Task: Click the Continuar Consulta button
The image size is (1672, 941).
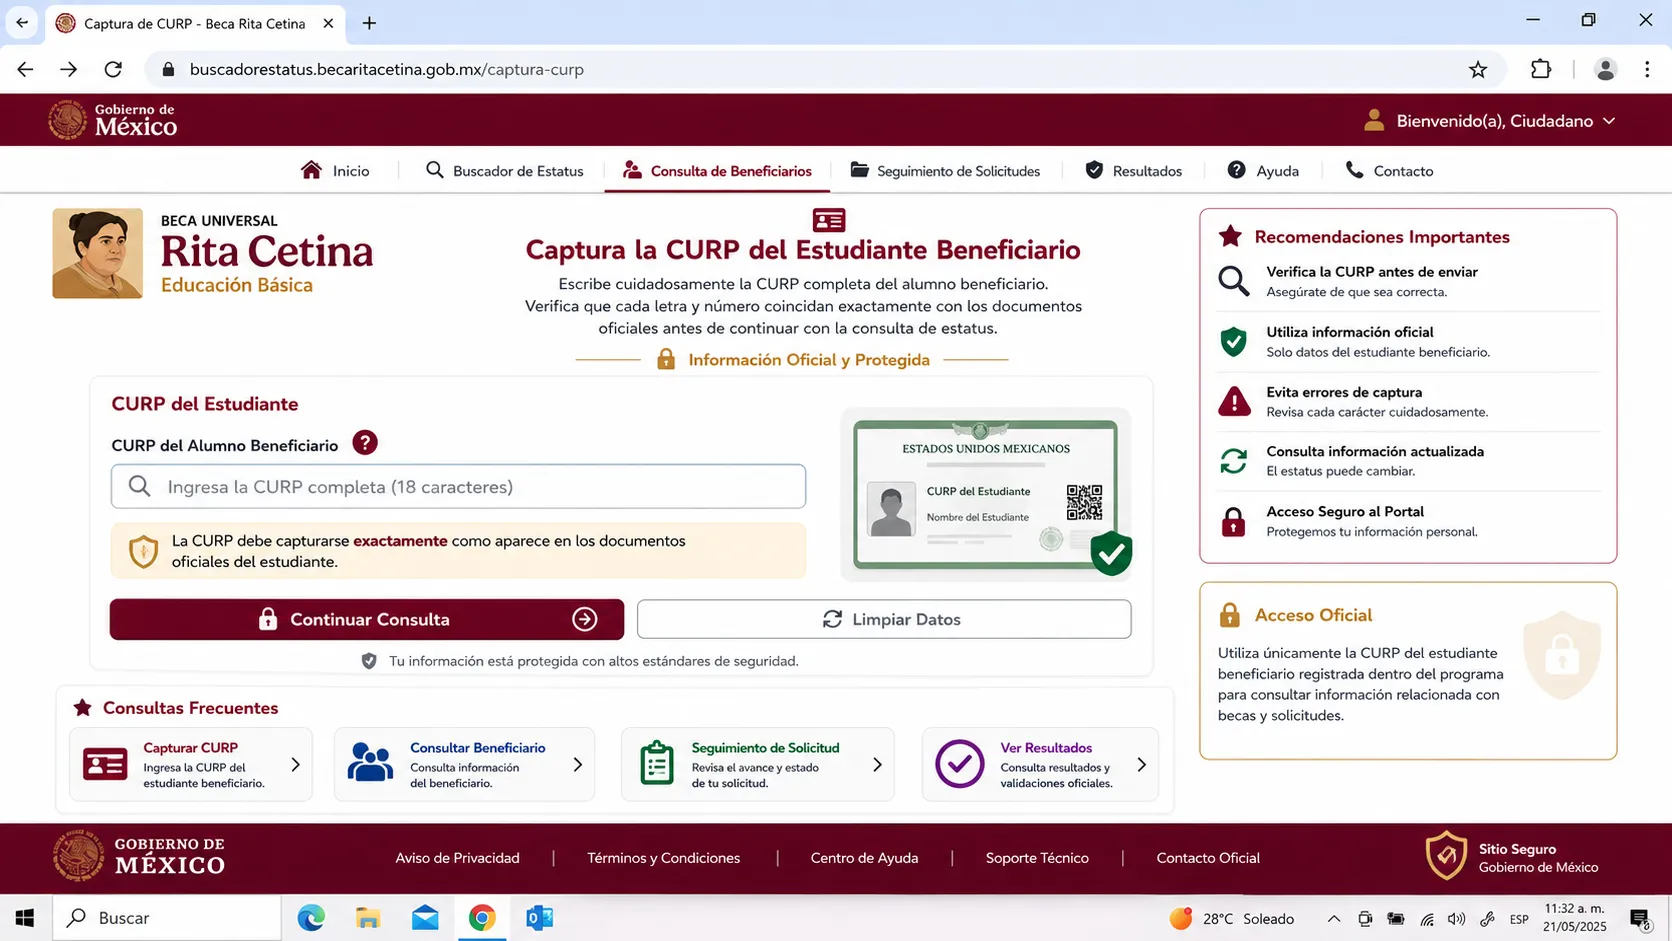Action: click(x=367, y=619)
